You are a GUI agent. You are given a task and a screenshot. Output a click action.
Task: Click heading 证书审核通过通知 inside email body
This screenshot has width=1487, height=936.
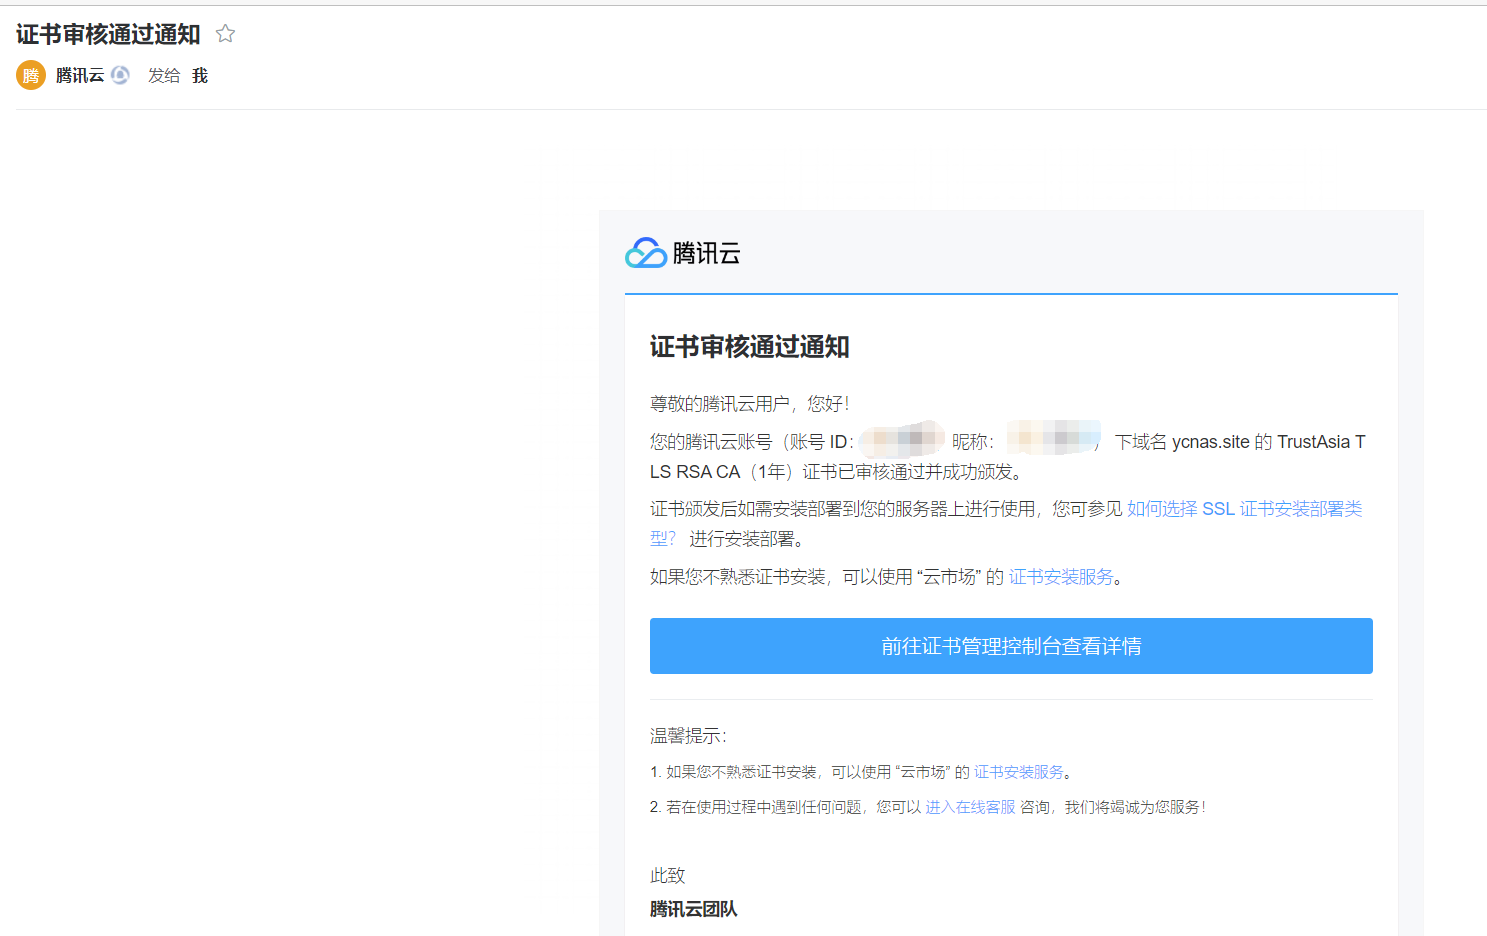tap(750, 347)
